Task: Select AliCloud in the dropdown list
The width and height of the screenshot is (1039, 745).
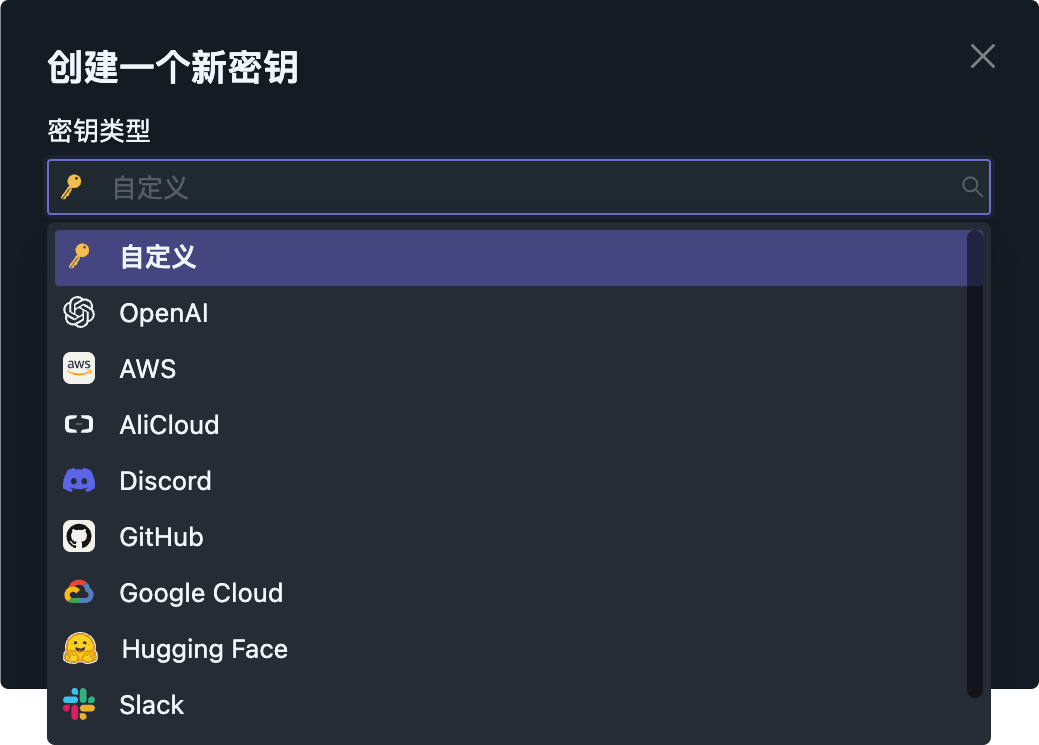Action: click(169, 426)
